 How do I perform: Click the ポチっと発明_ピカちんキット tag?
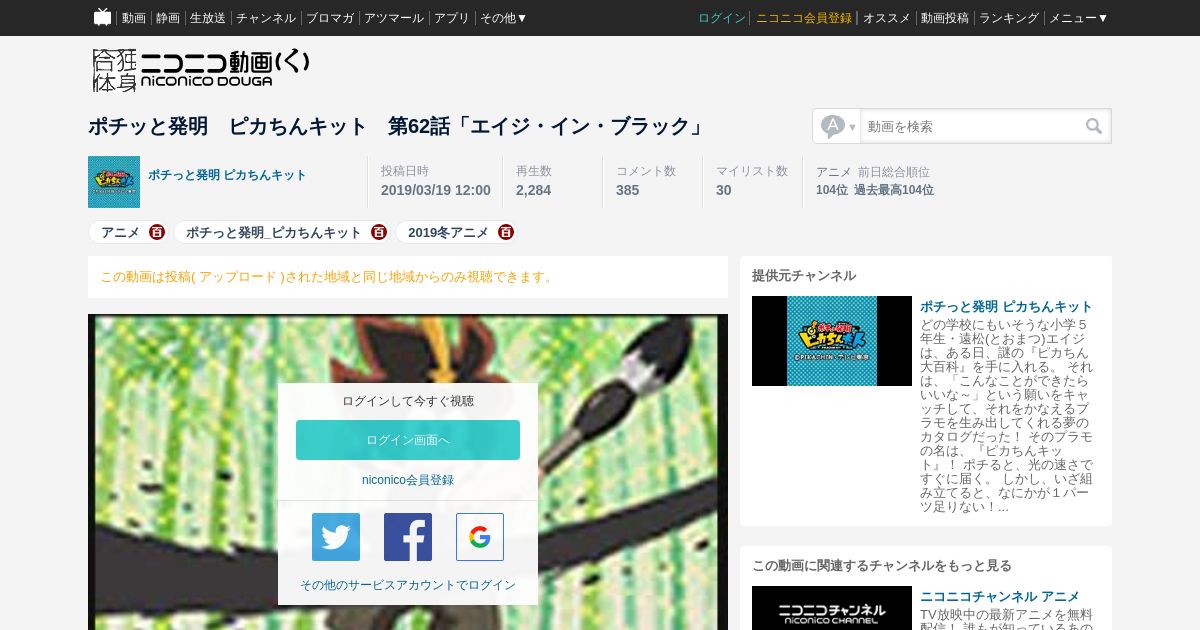[274, 232]
